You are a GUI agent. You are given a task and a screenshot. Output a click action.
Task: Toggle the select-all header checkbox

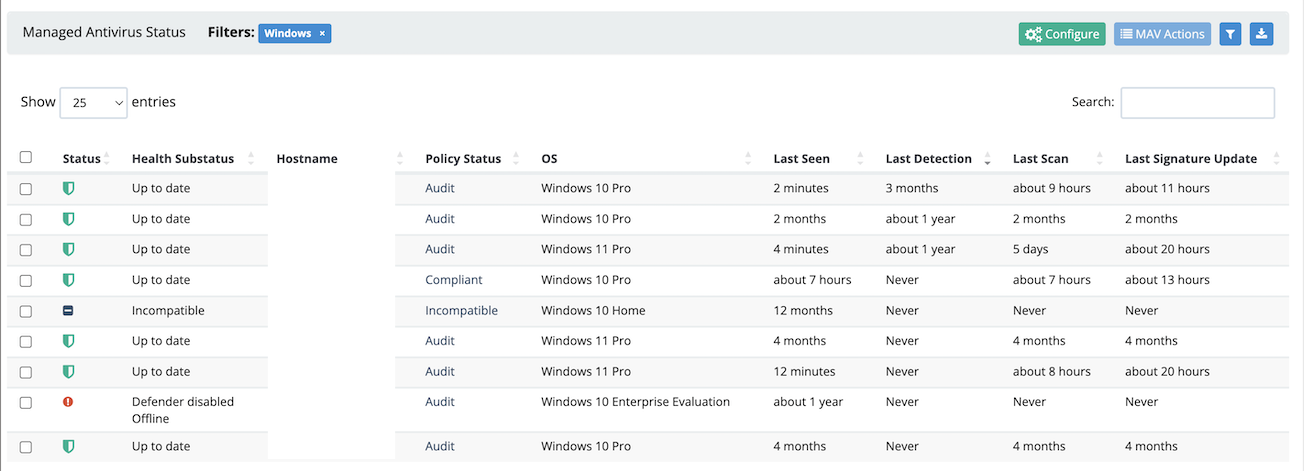[x=26, y=157]
